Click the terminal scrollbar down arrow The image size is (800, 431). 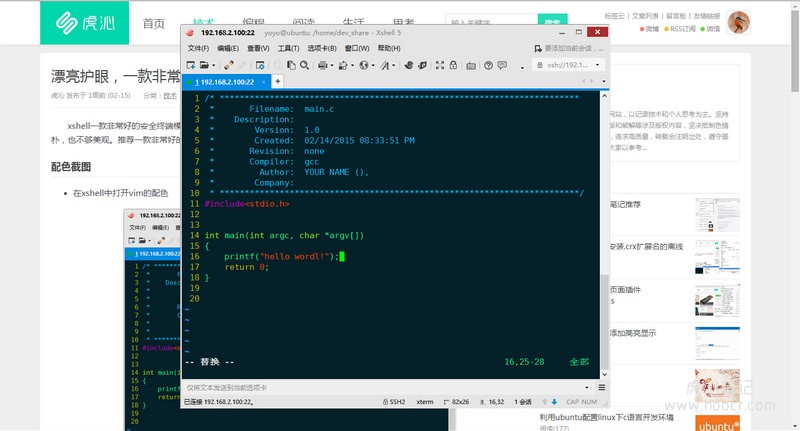[x=605, y=374]
